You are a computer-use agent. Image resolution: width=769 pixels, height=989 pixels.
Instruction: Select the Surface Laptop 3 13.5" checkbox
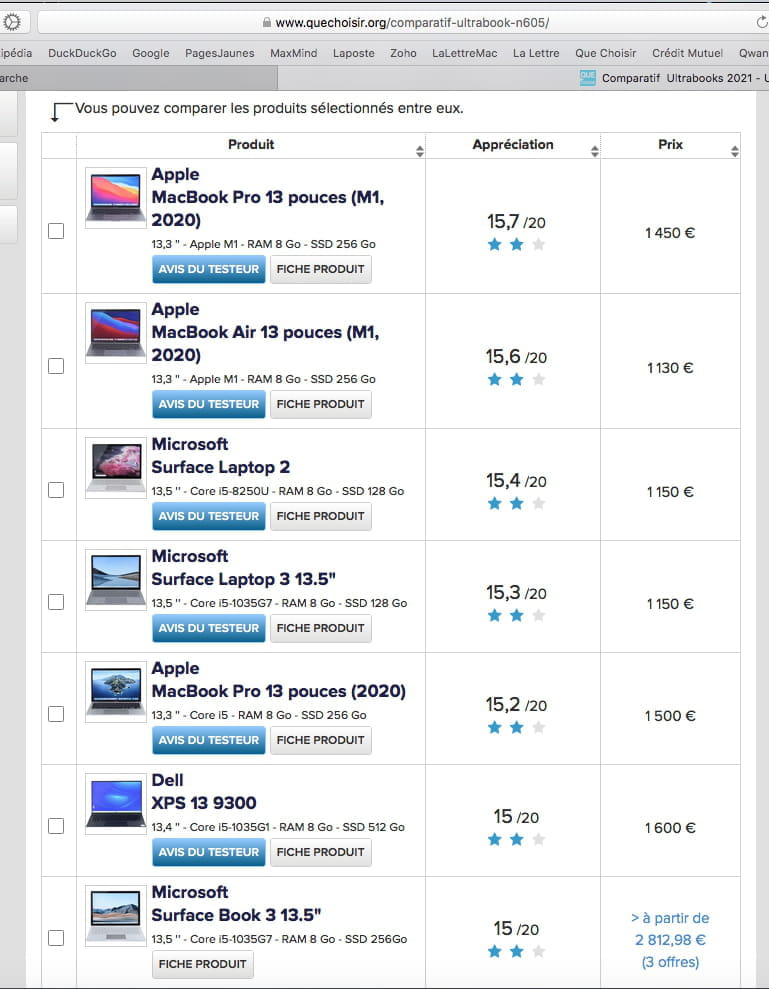point(56,602)
